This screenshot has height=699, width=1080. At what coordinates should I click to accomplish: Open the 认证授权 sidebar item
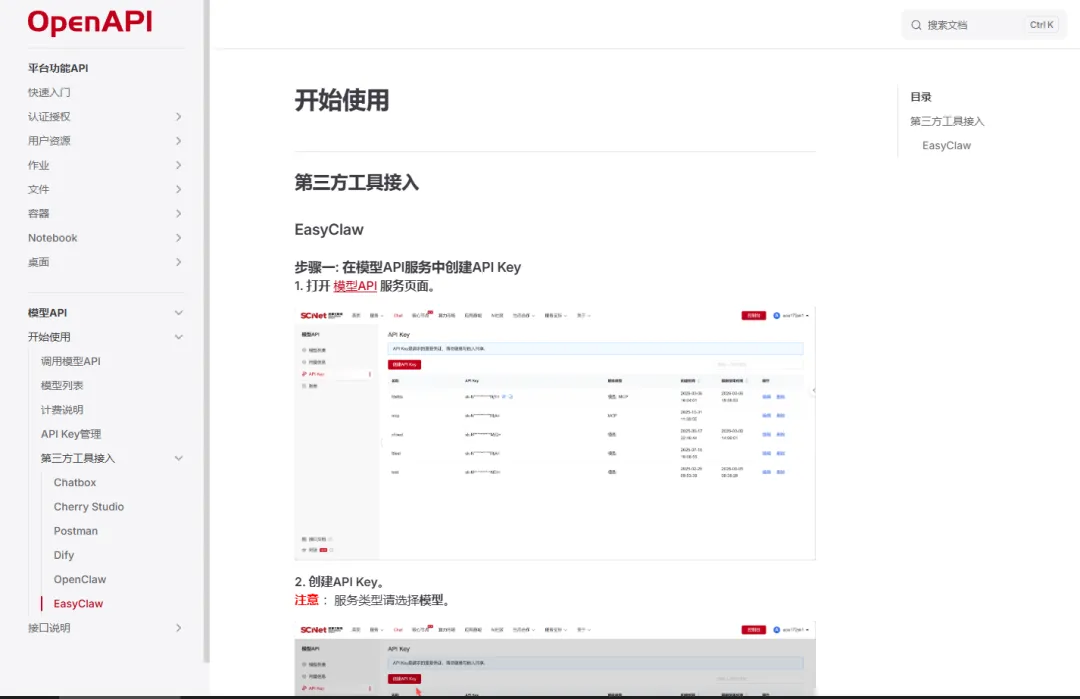pyautogui.click(x=49, y=116)
